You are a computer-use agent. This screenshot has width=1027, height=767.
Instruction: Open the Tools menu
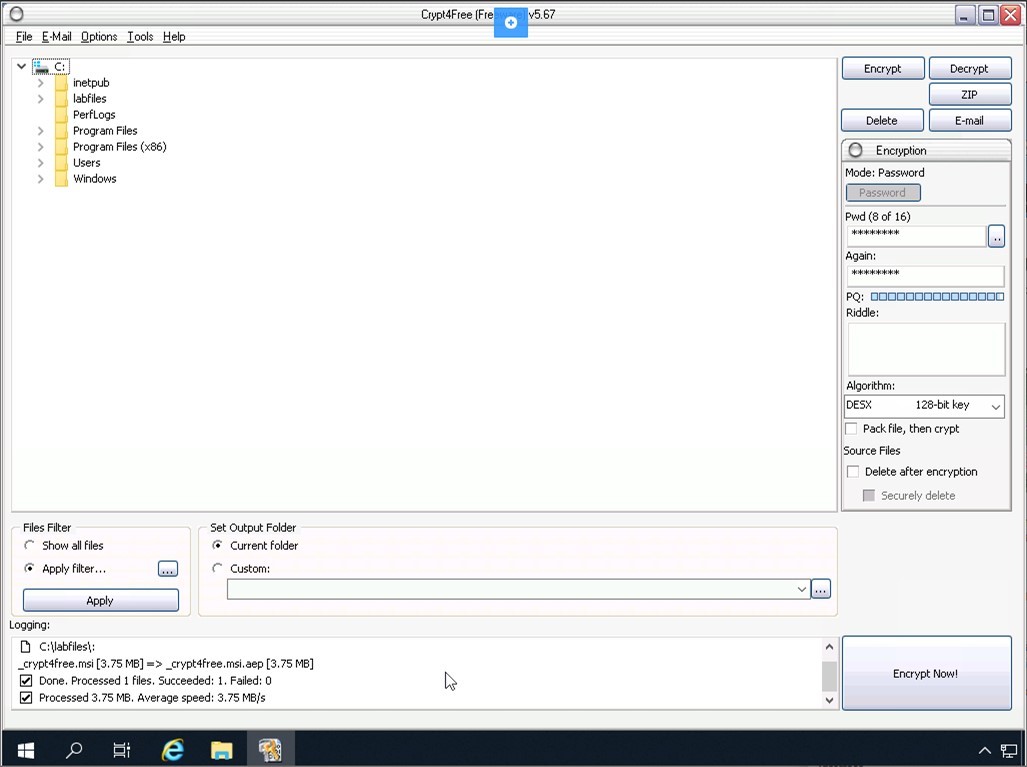[x=140, y=37]
